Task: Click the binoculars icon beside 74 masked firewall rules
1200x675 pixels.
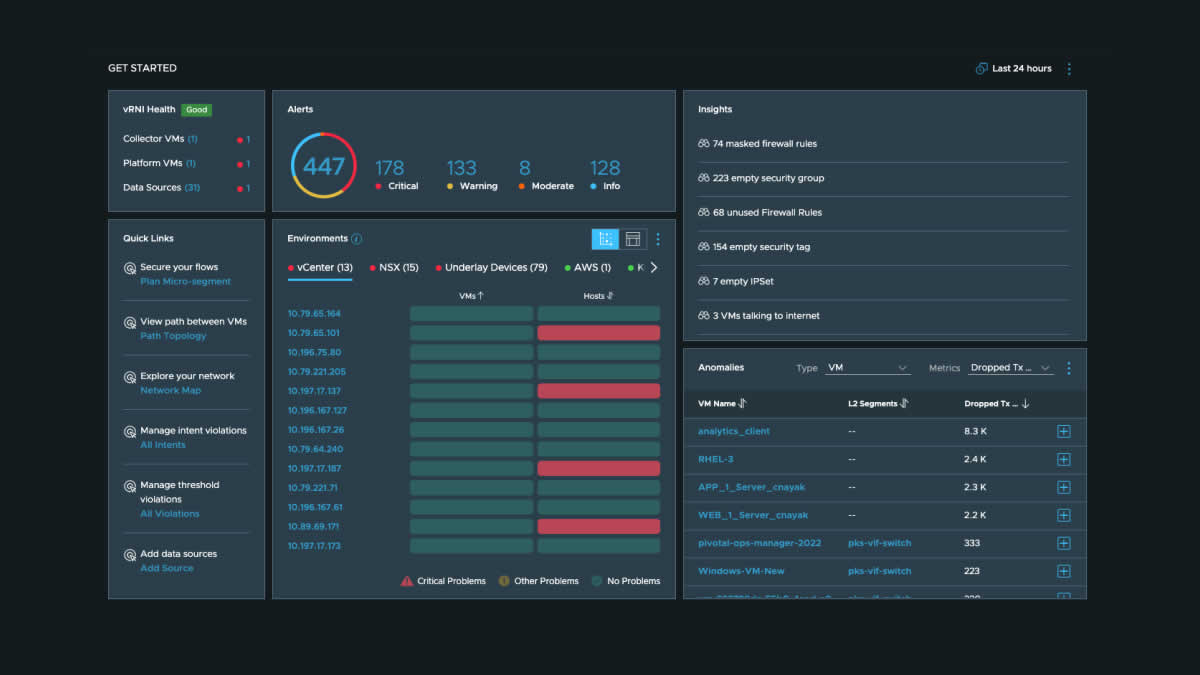Action: pyautogui.click(x=704, y=144)
